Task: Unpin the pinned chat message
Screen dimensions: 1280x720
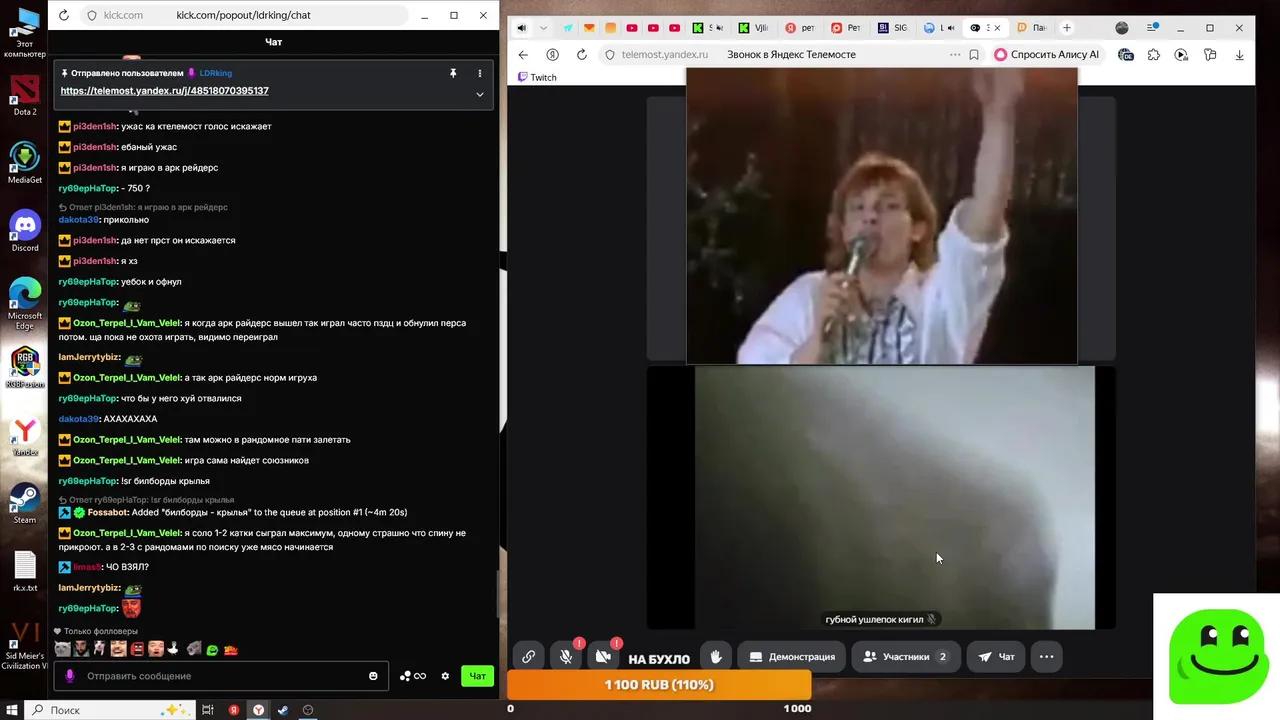Action: coord(453,73)
